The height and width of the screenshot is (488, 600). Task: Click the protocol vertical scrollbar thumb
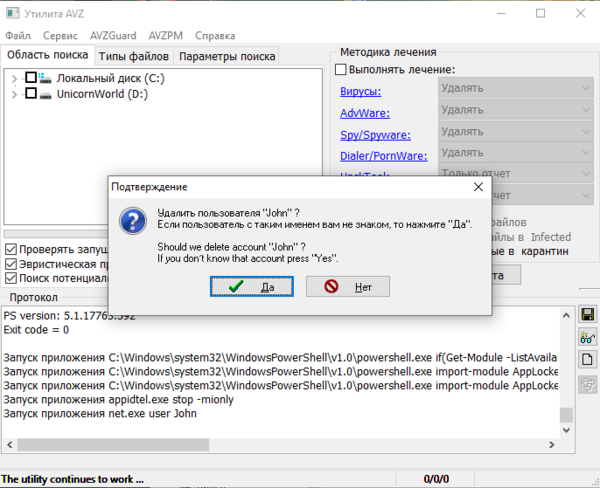click(x=566, y=415)
